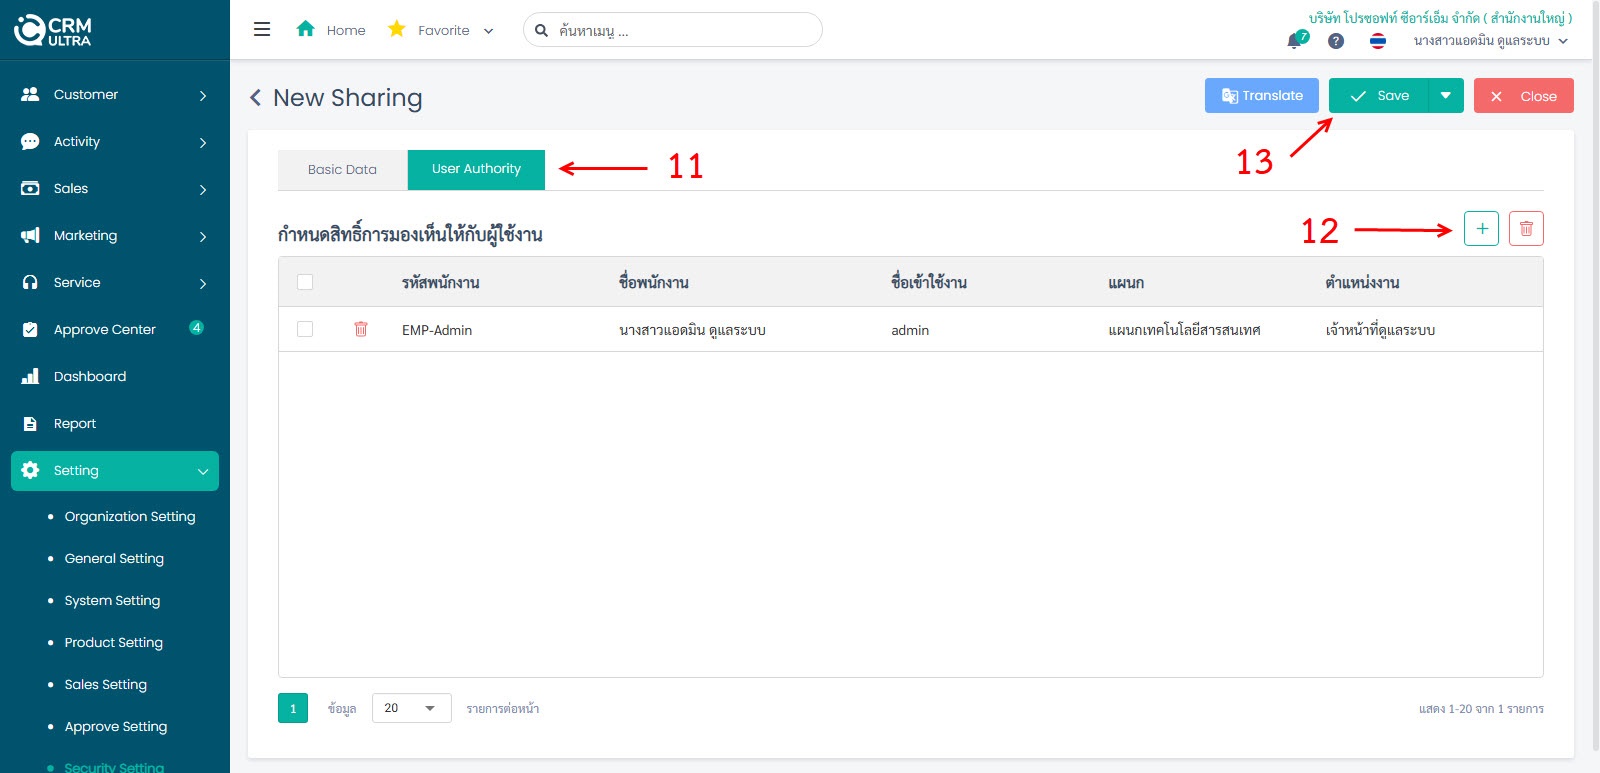Click the hamburger menu icon
Image resolution: width=1600 pixels, height=773 pixels.
262,30
